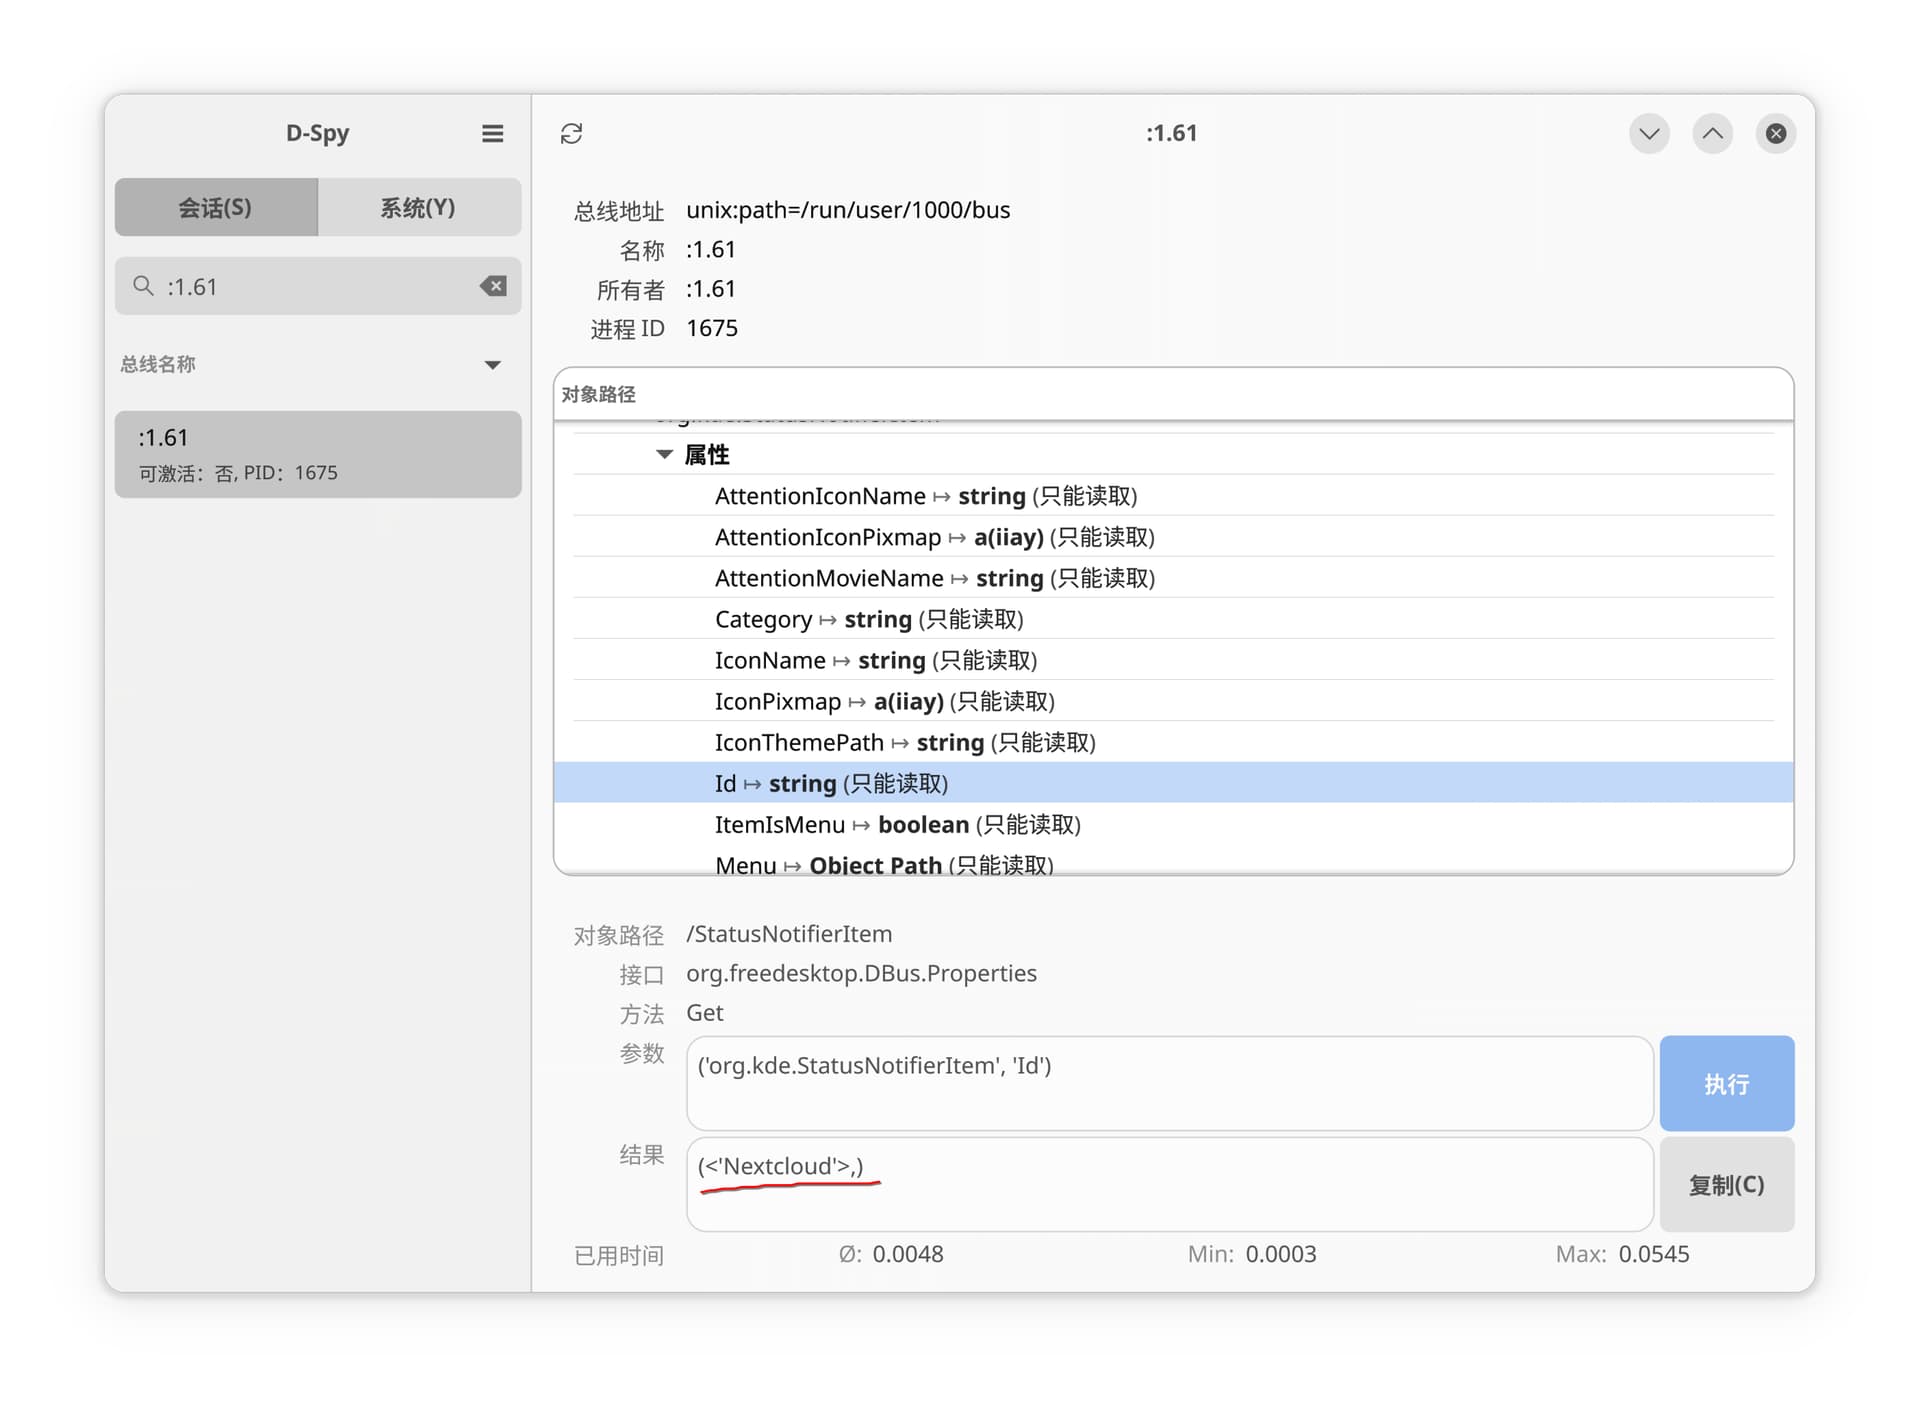The height and width of the screenshot is (1407, 1920).
Task: Click the Get method value
Action: click(705, 1013)
